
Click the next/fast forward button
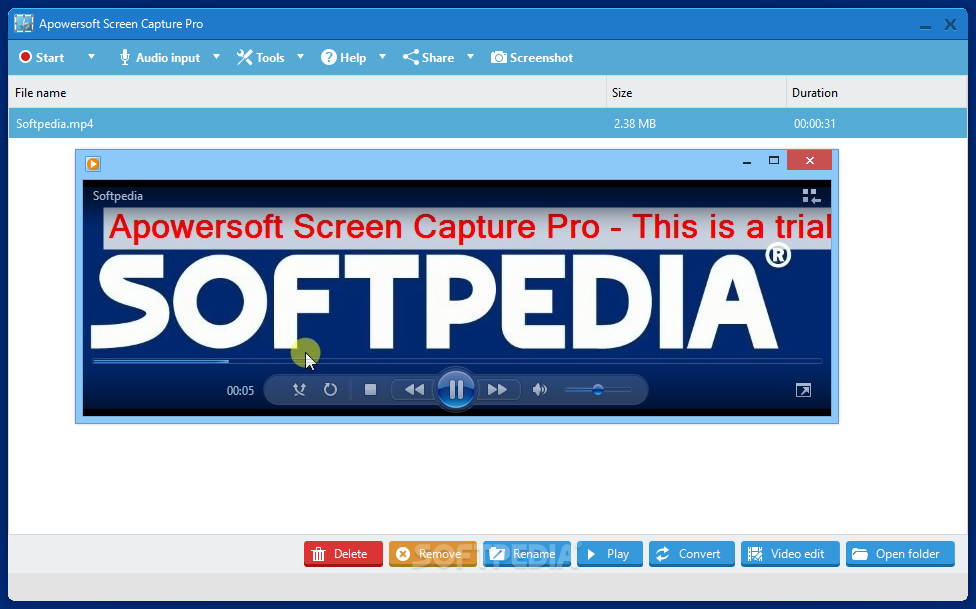[x=497, y=390]
